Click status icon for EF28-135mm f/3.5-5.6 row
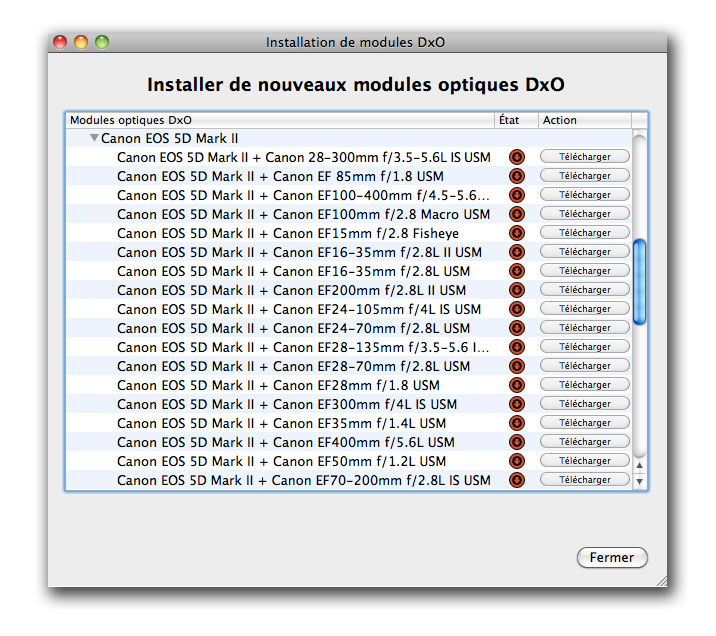Viewport: 716px width, 636px height. click(516, 347)
